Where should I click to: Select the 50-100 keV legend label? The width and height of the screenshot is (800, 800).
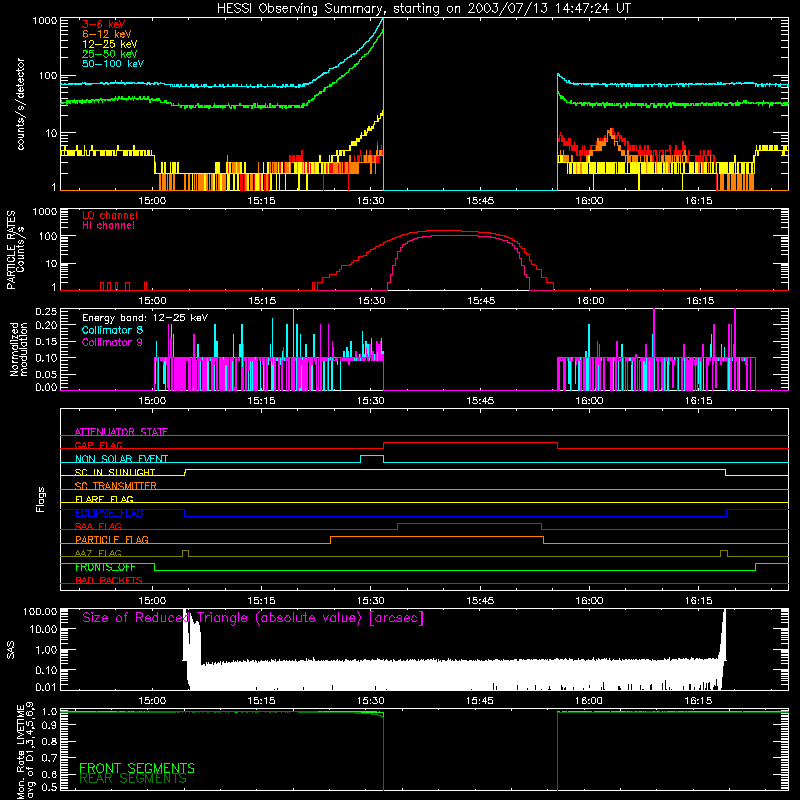click(113, 64)
